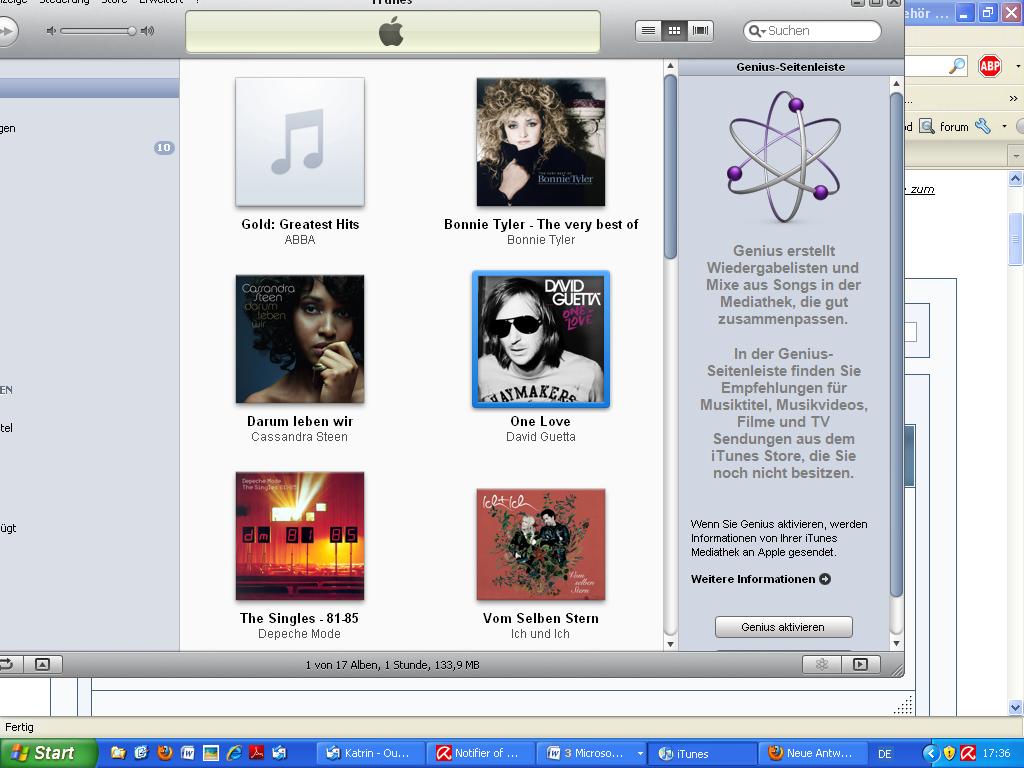
Task: Launch Internet Explorer from Quick Launch
Action: click(x=234, y=753)
